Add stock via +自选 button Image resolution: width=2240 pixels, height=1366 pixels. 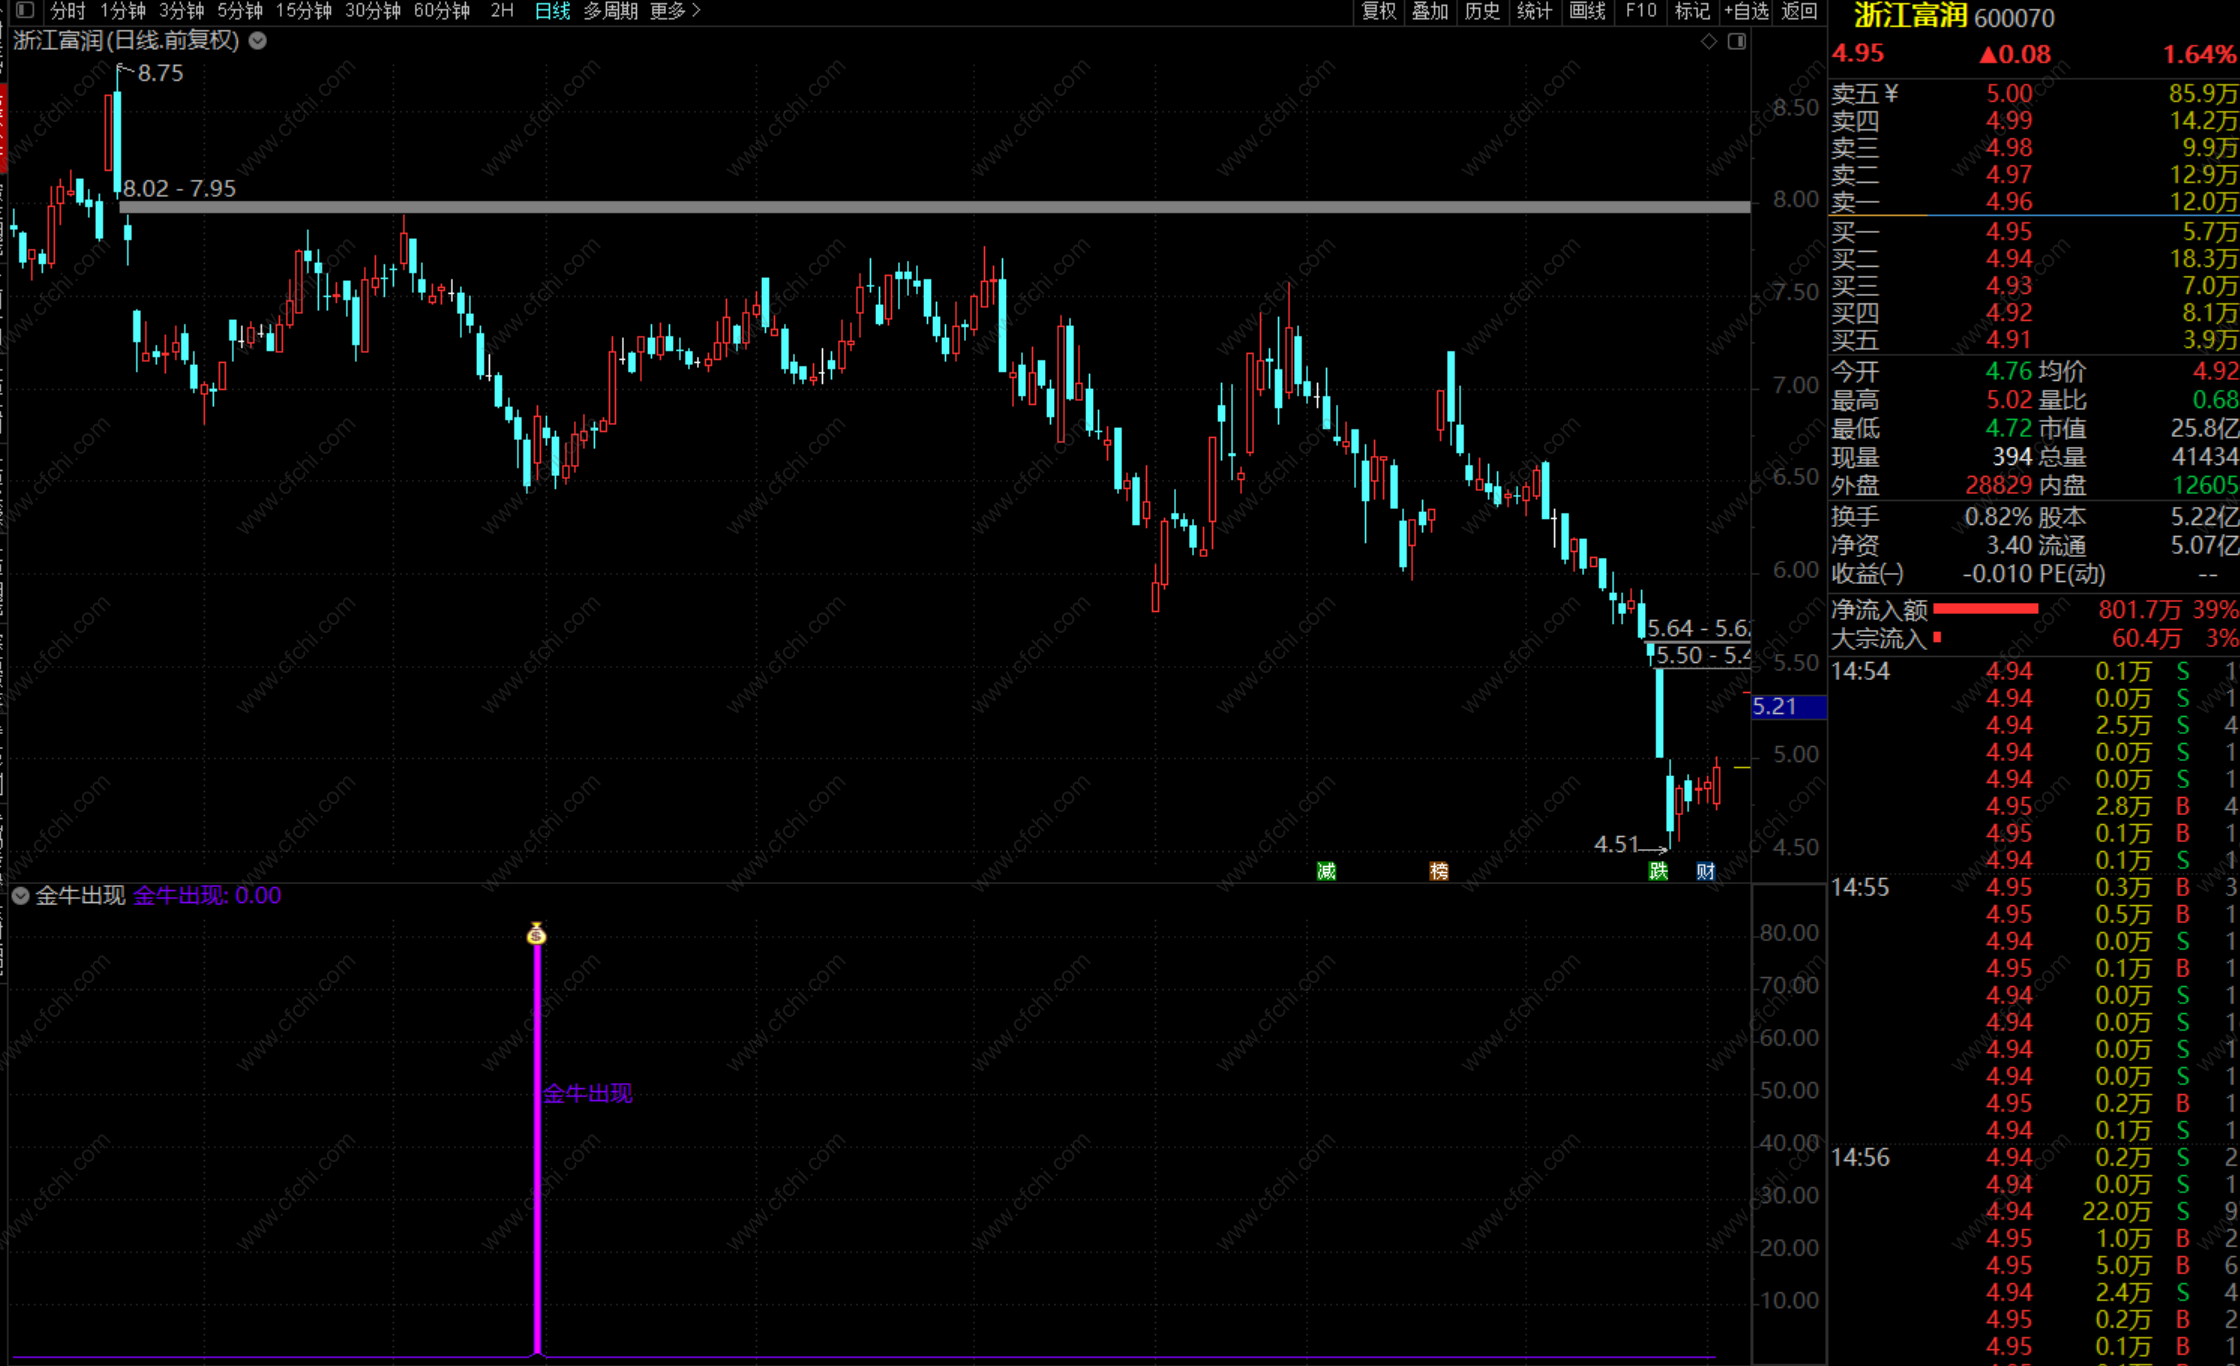click(1746, 11)
